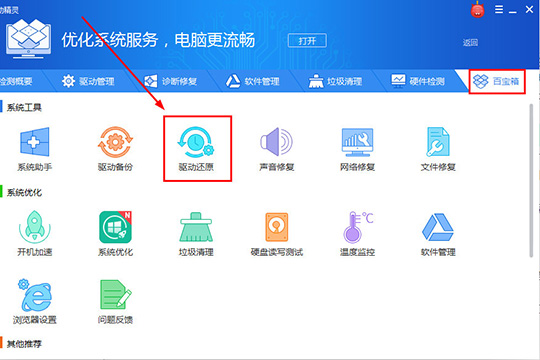Switch to the 硬件检测 tab
The width and height of the screenshot is (540, 360).
[418, 81]
